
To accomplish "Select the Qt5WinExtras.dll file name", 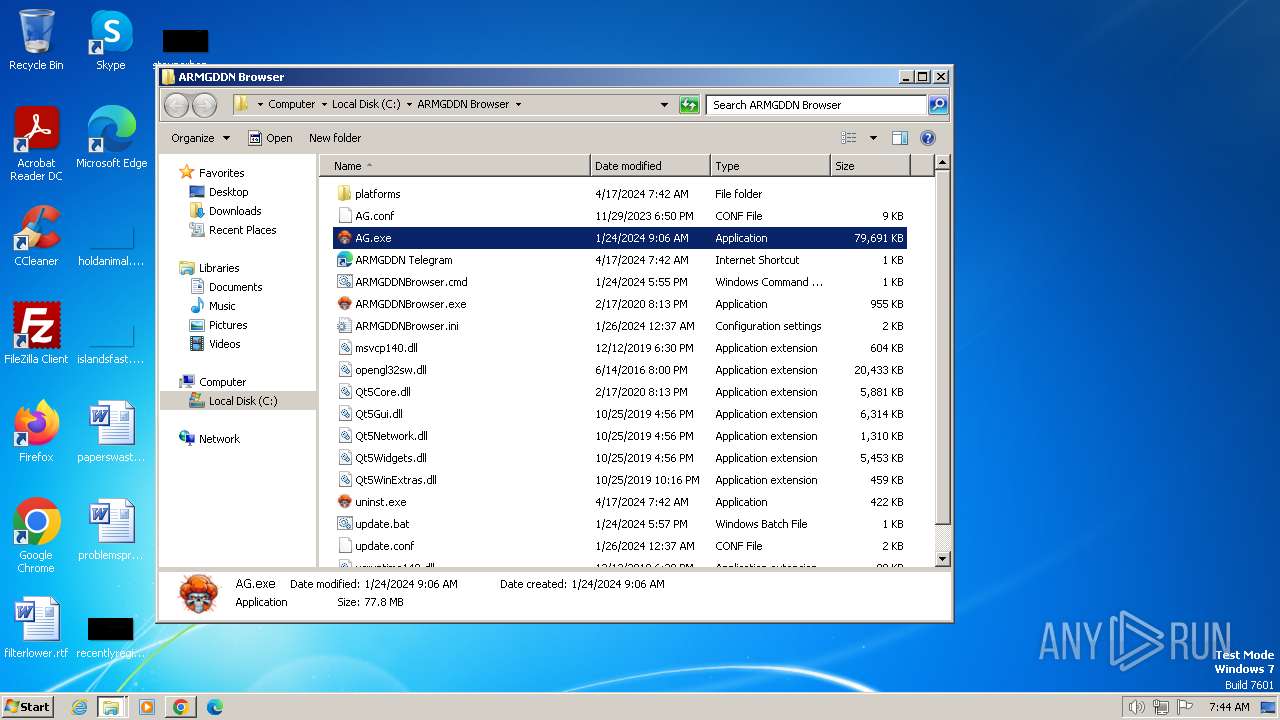I will pos(396,480).
